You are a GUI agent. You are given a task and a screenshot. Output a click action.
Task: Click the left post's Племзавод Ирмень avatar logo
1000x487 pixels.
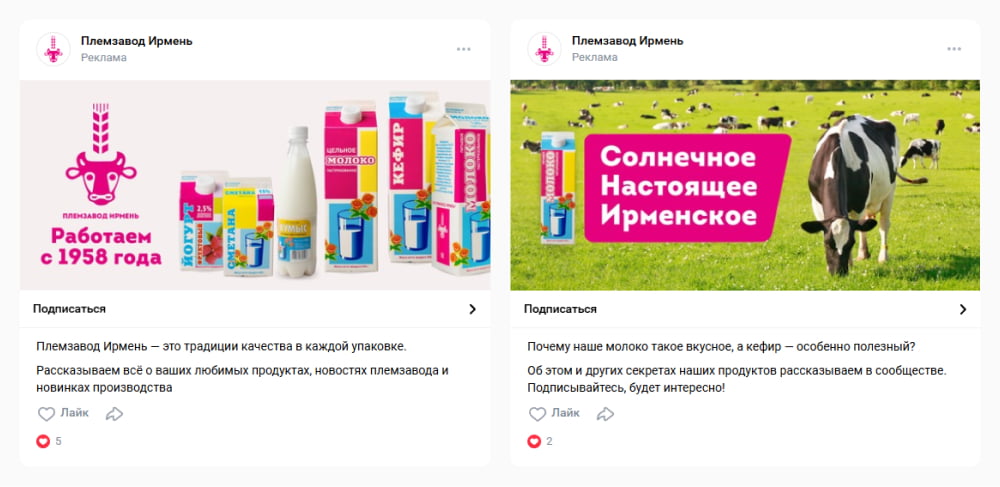coord(53,49)
